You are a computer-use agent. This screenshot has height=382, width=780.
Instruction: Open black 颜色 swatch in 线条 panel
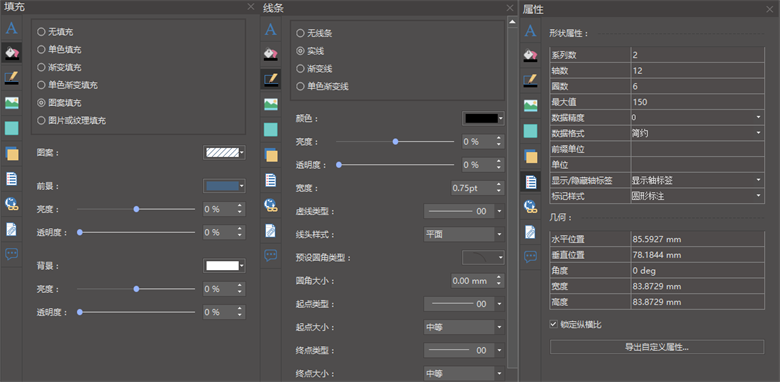(484, 118)
